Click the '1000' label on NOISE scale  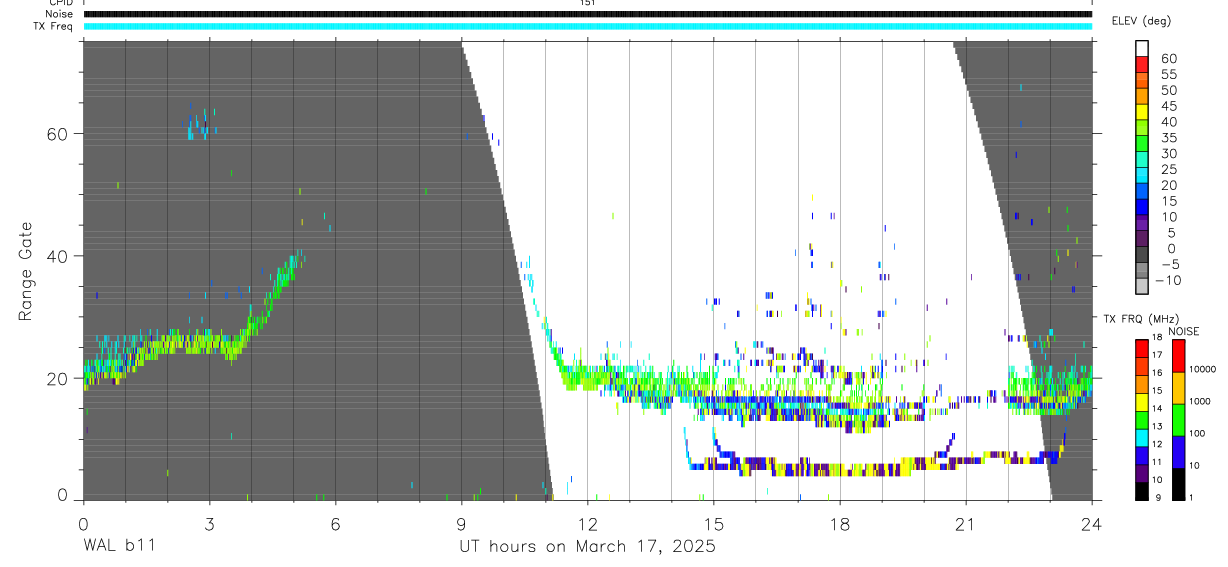(x=1199, y=402)
